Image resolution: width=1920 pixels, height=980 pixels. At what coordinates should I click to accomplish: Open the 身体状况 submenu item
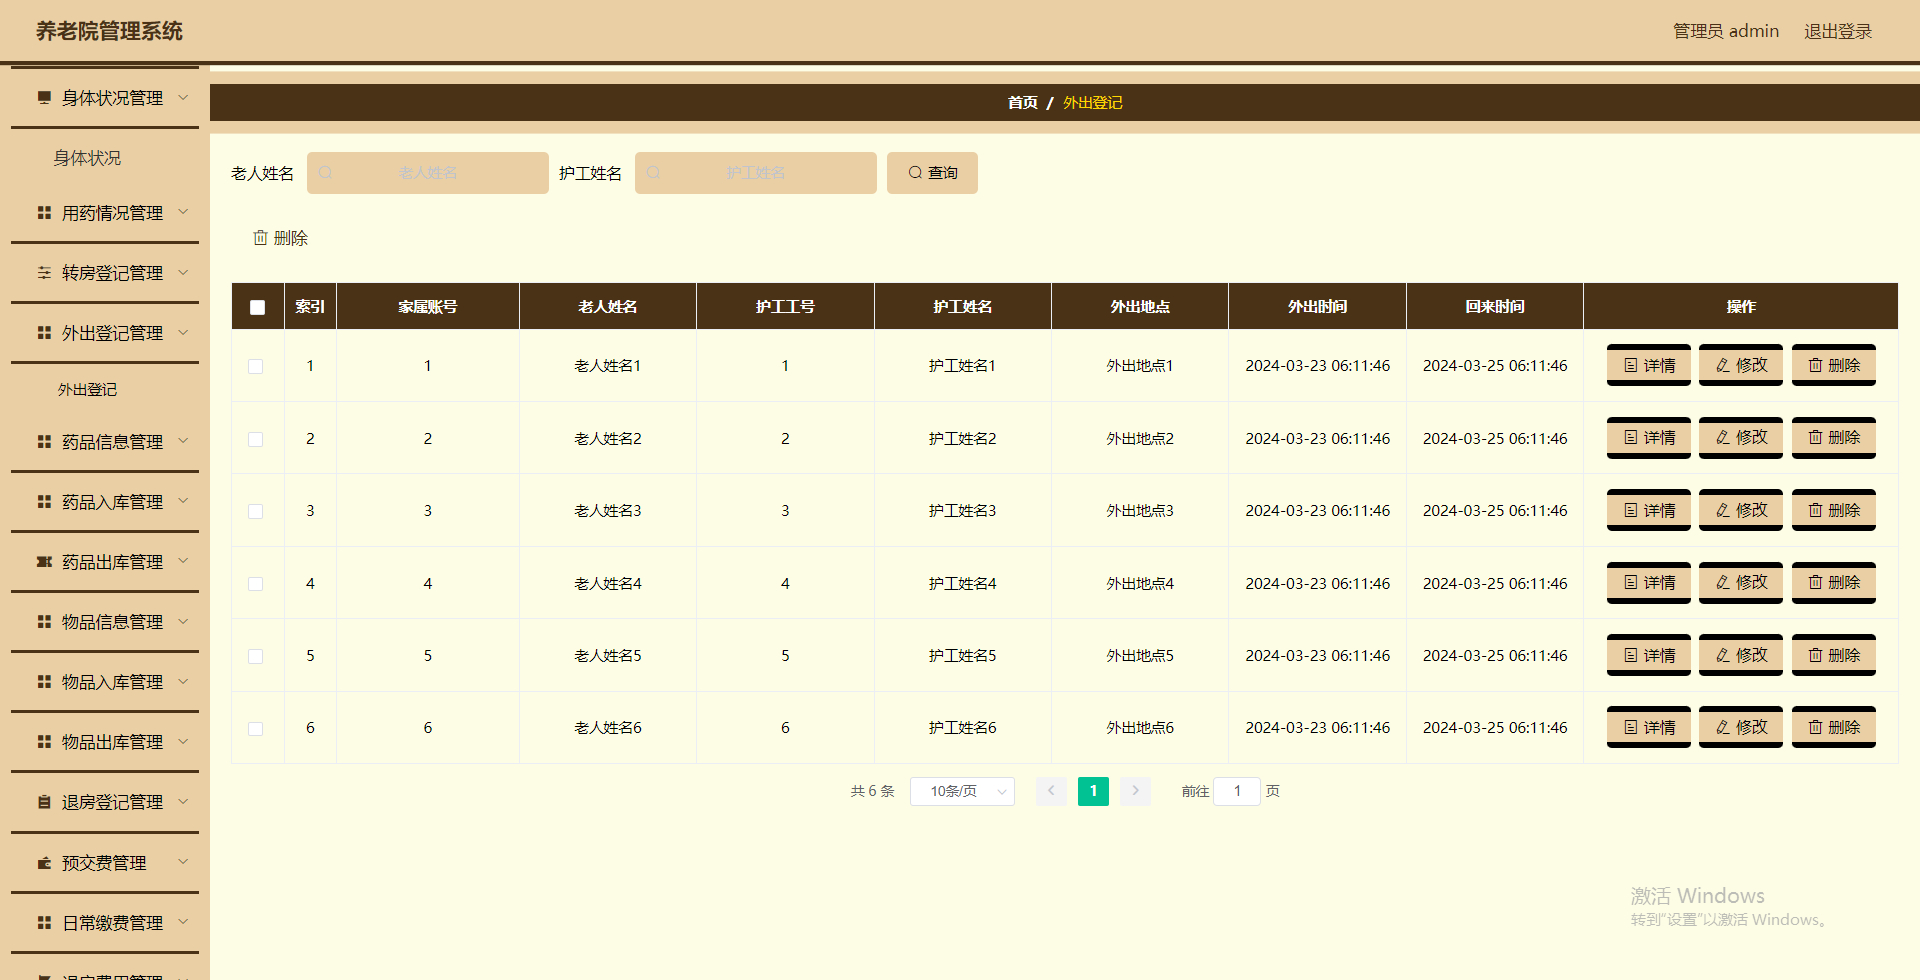pos(87,158)
